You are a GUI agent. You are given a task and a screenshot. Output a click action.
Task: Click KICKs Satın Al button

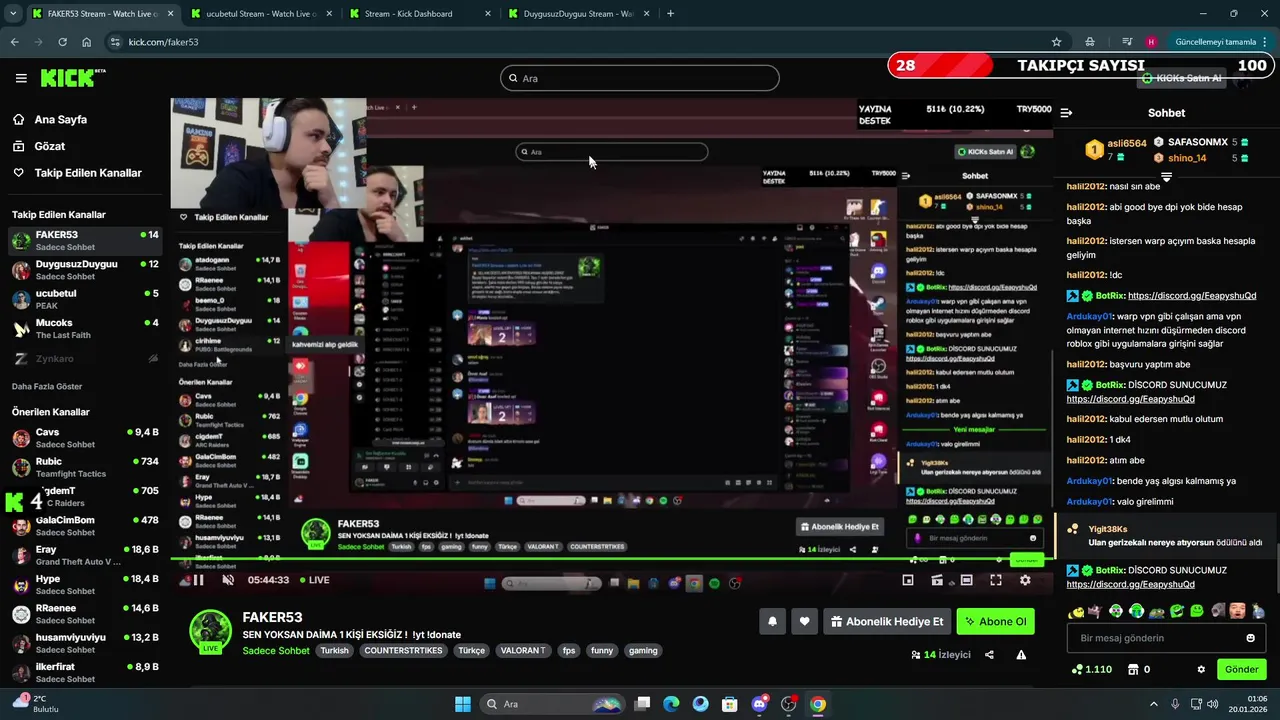[x=1182, y=78]
